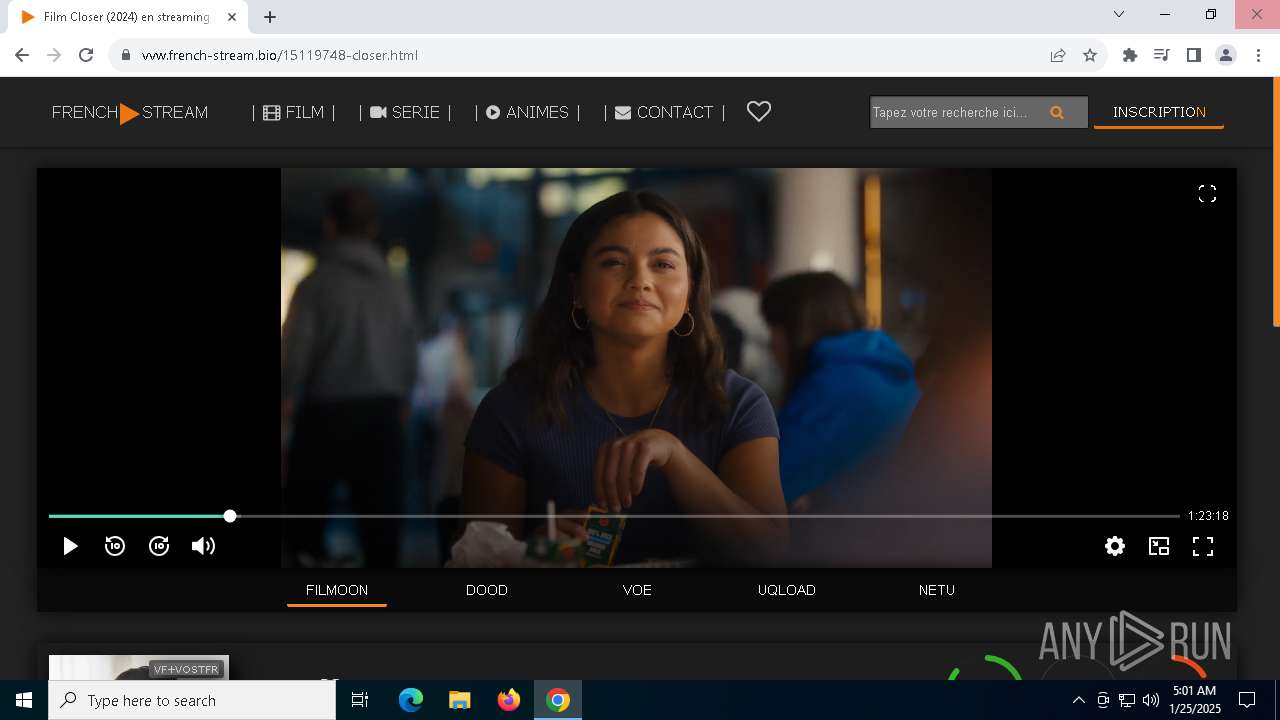Open the SERIE menu
1280x720 pixels.
click(x=405, y=112)
